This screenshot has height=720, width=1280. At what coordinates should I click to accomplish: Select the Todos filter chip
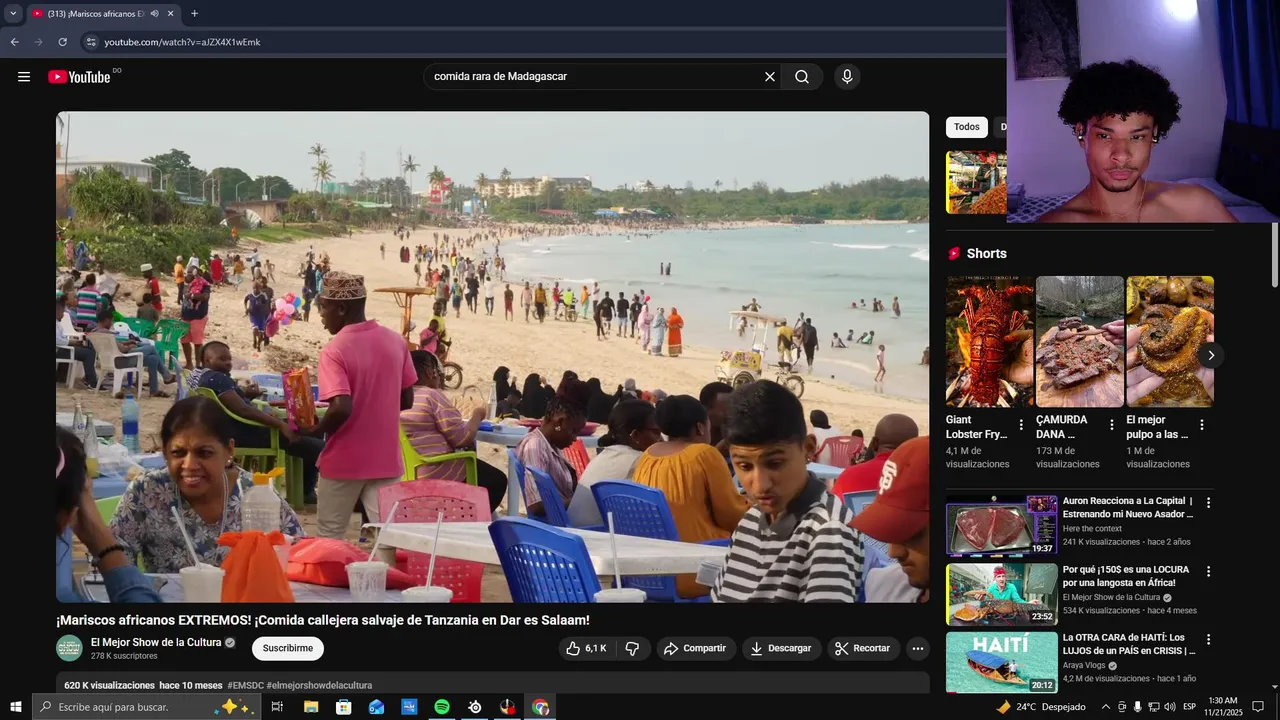click(967, 127)
